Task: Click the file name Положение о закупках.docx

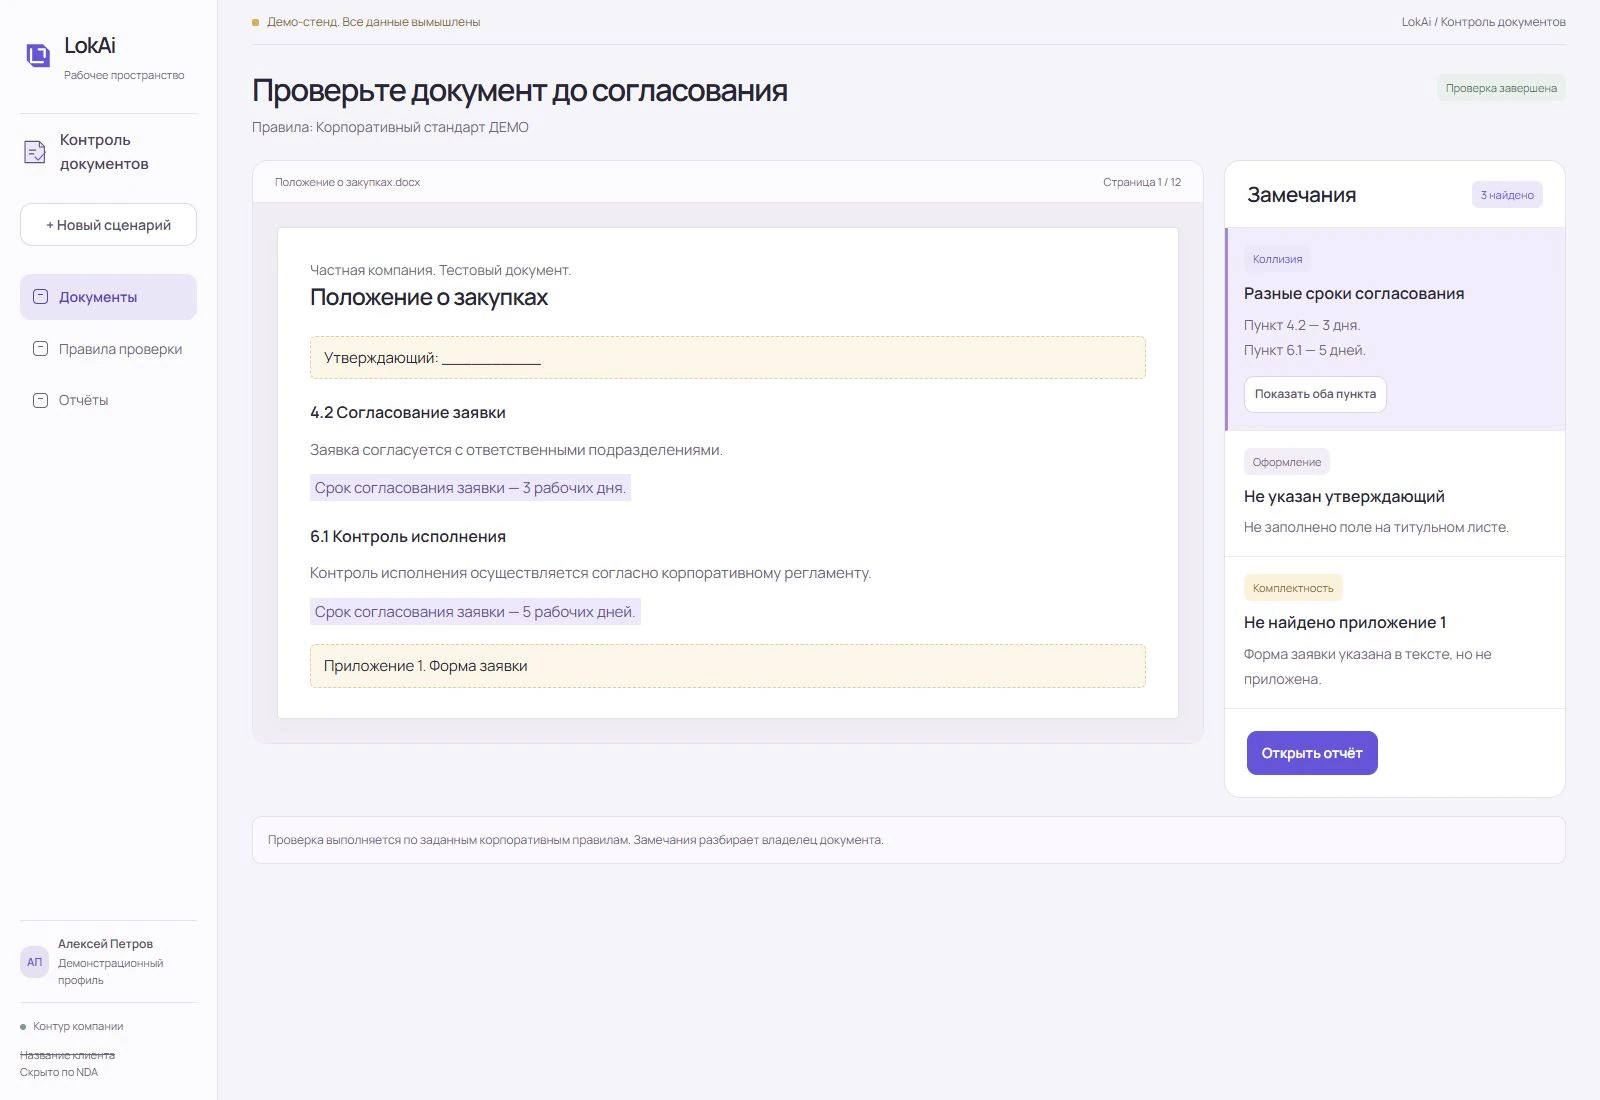Action: coord(347,182)
